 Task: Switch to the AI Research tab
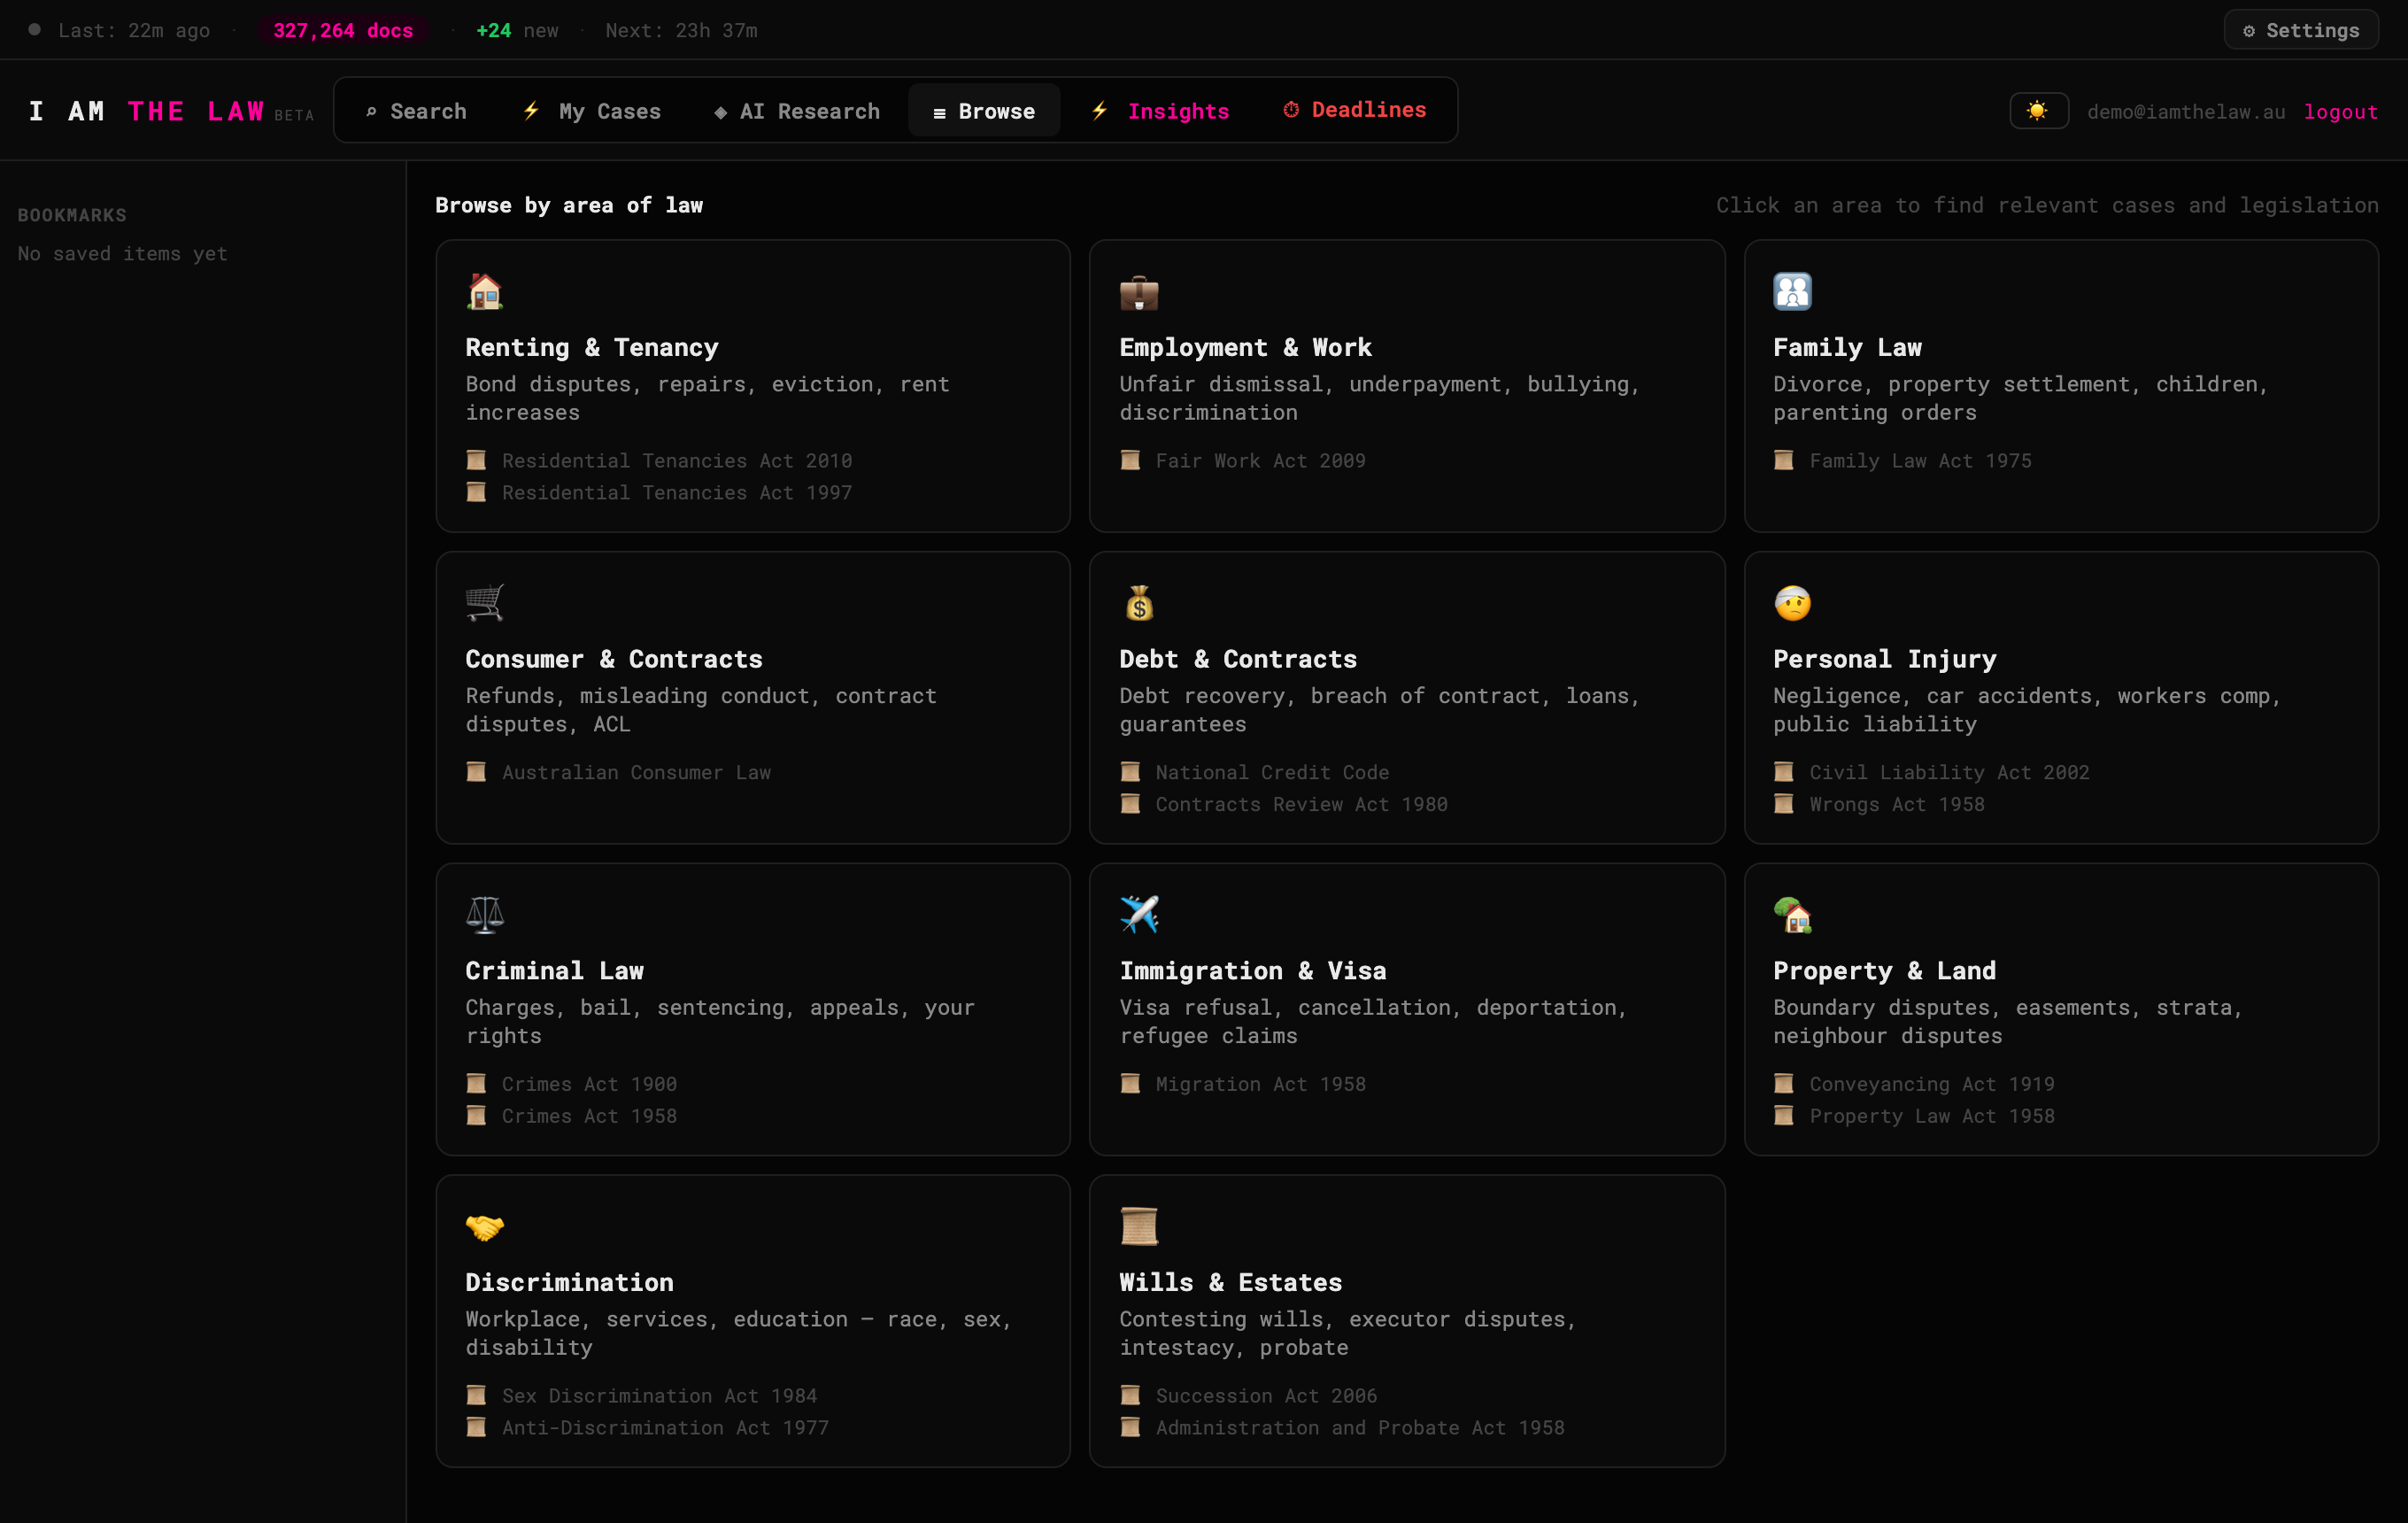pos(797,111)
